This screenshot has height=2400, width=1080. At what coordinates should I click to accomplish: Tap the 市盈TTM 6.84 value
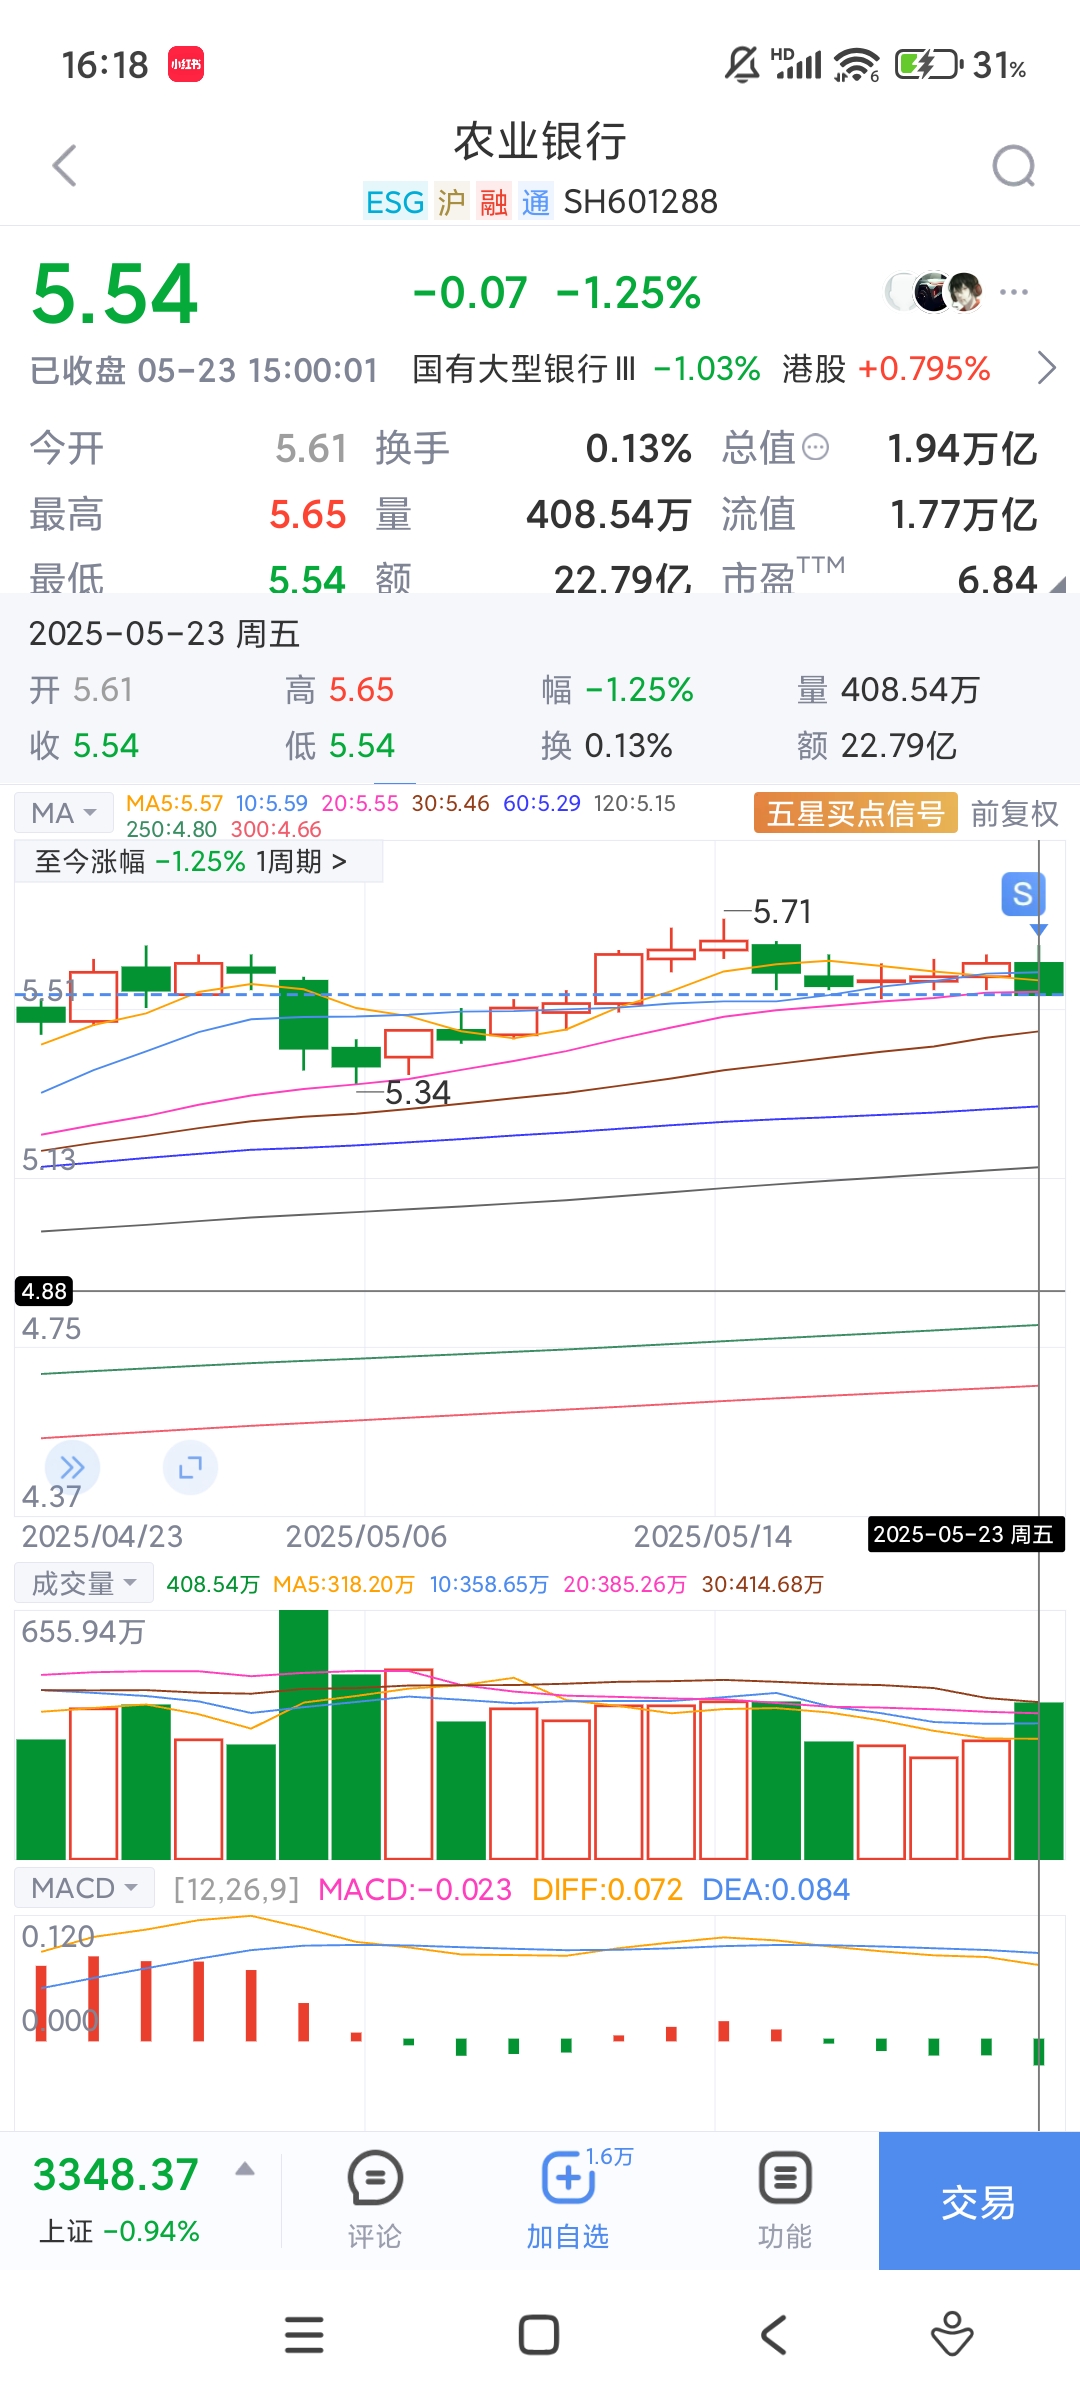(997, 579)
